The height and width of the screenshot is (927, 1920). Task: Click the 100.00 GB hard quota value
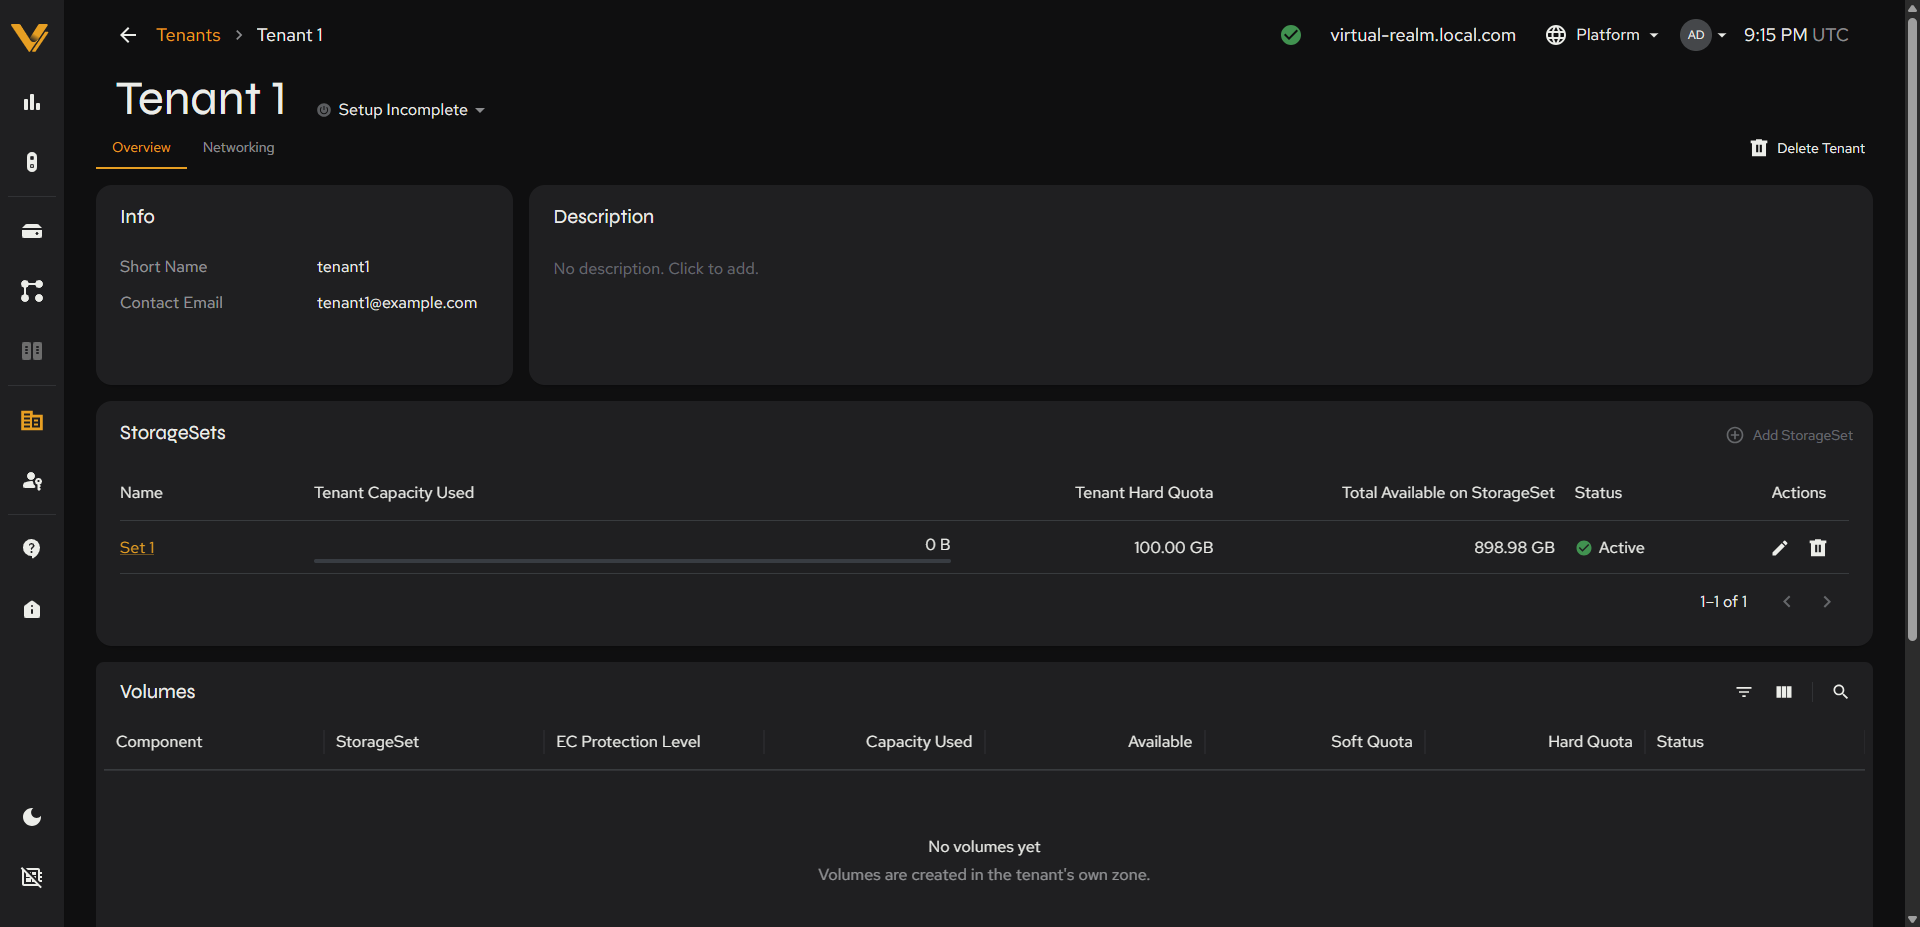tap(1173, 548)
